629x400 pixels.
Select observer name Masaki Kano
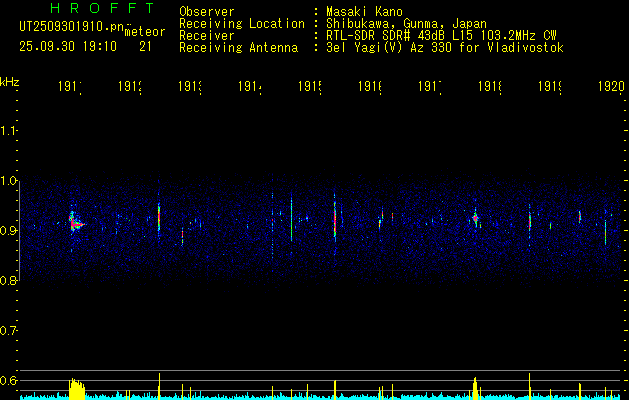click(x=364, y=11)
